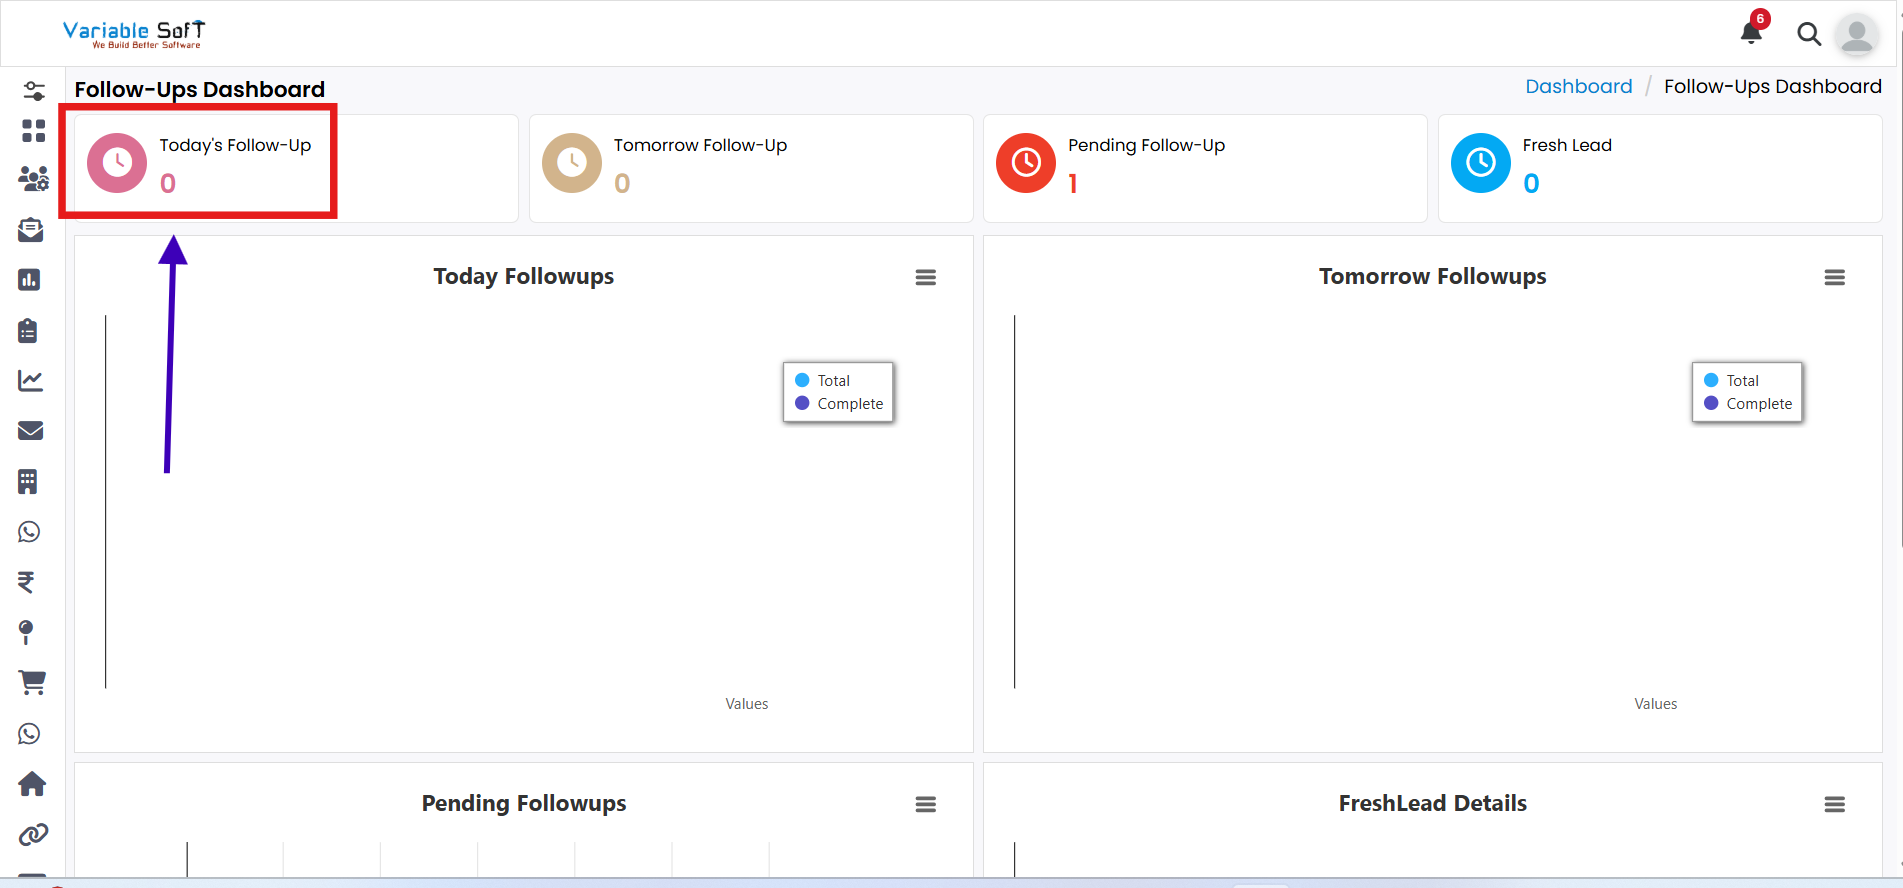Viewport: 1903px width, 888px height.
Task: Open FreshLead Details chart hamburger menu
Action: coord(1834,805)
